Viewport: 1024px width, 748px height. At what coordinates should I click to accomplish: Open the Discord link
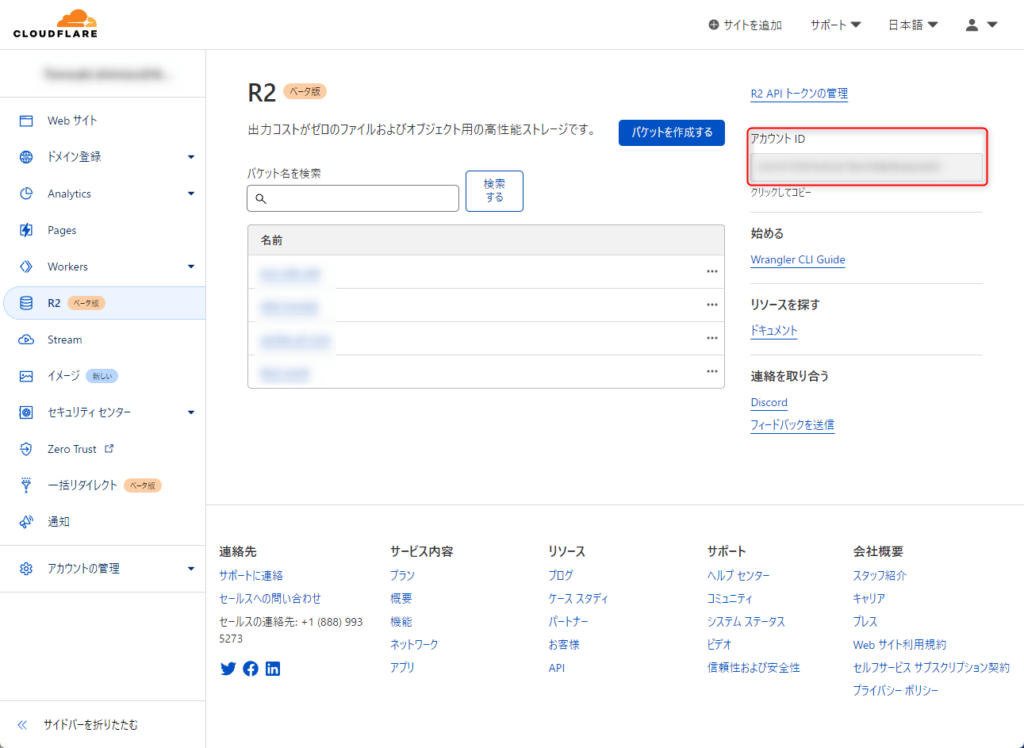769,402
